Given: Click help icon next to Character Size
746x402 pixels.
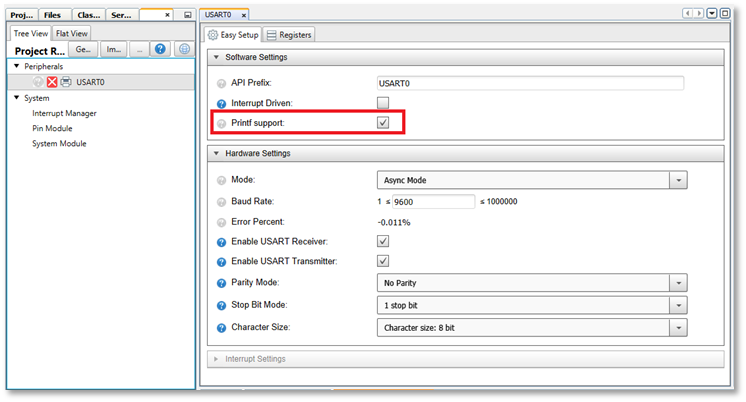Looking at the screenshot, I should click(x=222, y=326).
